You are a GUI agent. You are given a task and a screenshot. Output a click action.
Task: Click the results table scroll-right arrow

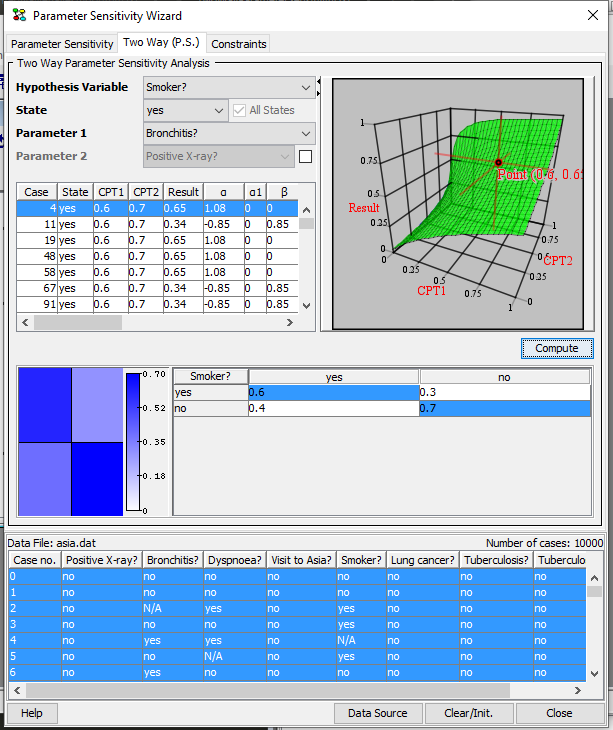pos(290,322)
